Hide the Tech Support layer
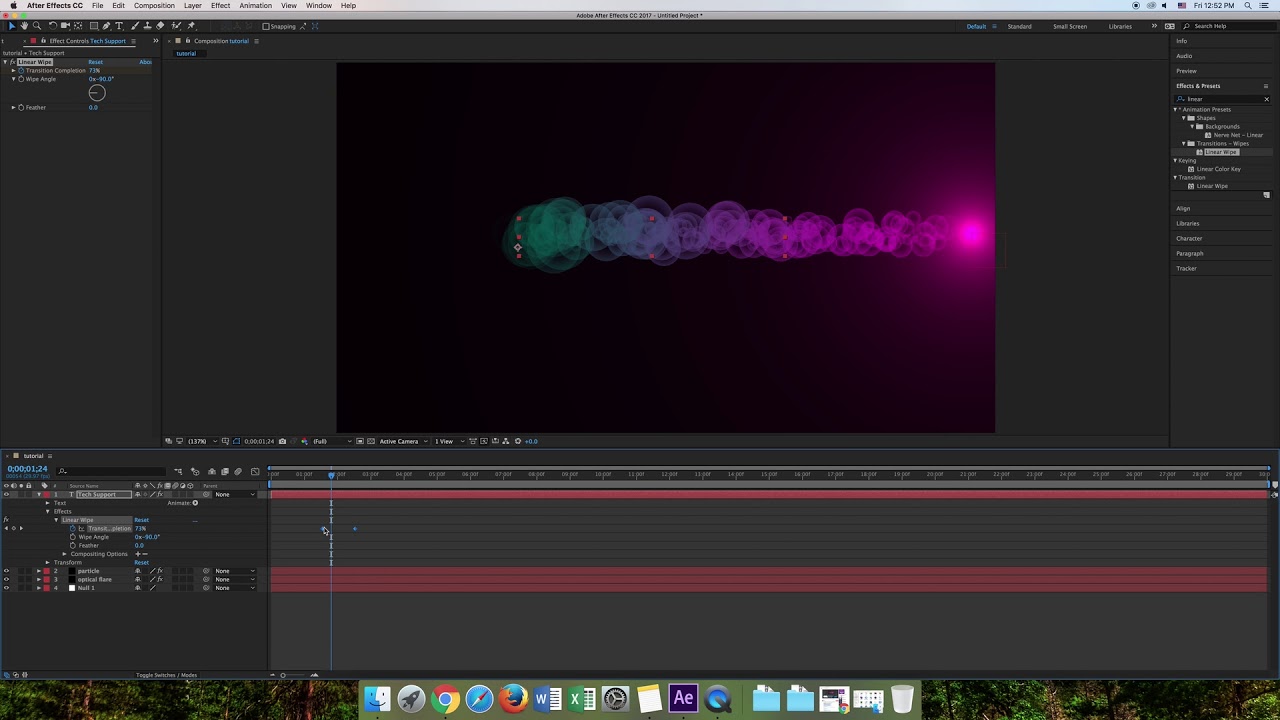 click(6, 495)
